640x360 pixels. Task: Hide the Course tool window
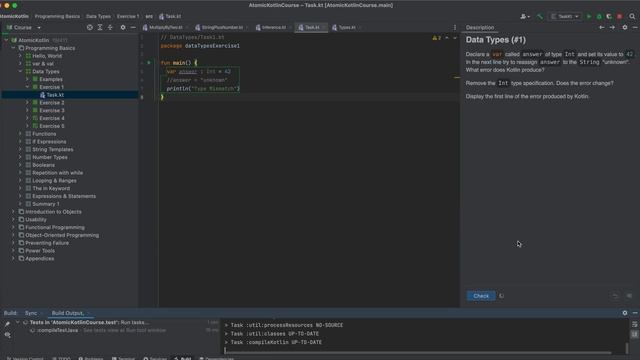133,27
